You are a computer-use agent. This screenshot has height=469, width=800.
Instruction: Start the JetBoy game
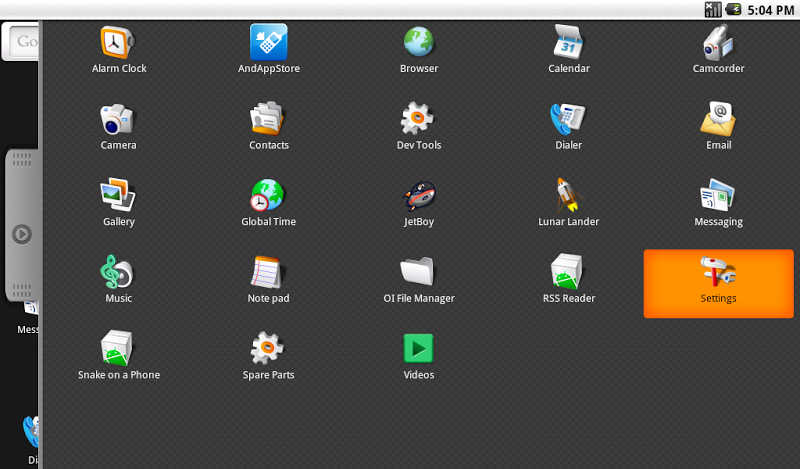point(418,203)
